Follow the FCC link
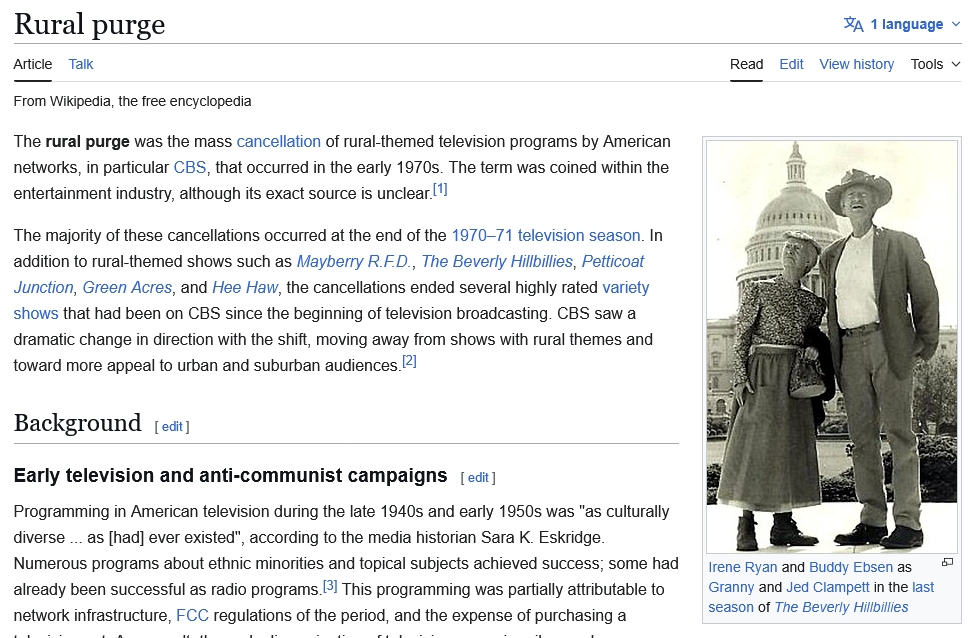This screenshot has width=974, height=638. pyautogui.click(x=192, y=615)
